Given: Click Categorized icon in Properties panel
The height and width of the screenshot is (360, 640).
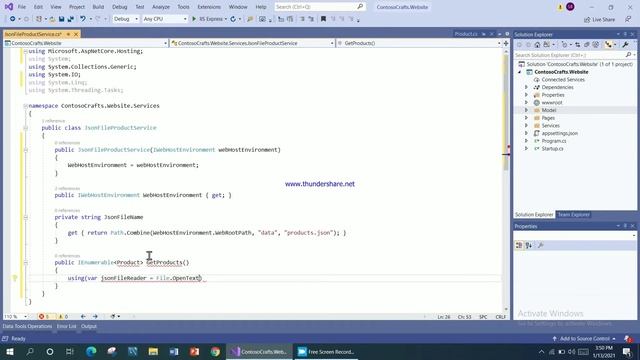Looking at the screenshot, I should pyautogui.click(x=519, y=245).
